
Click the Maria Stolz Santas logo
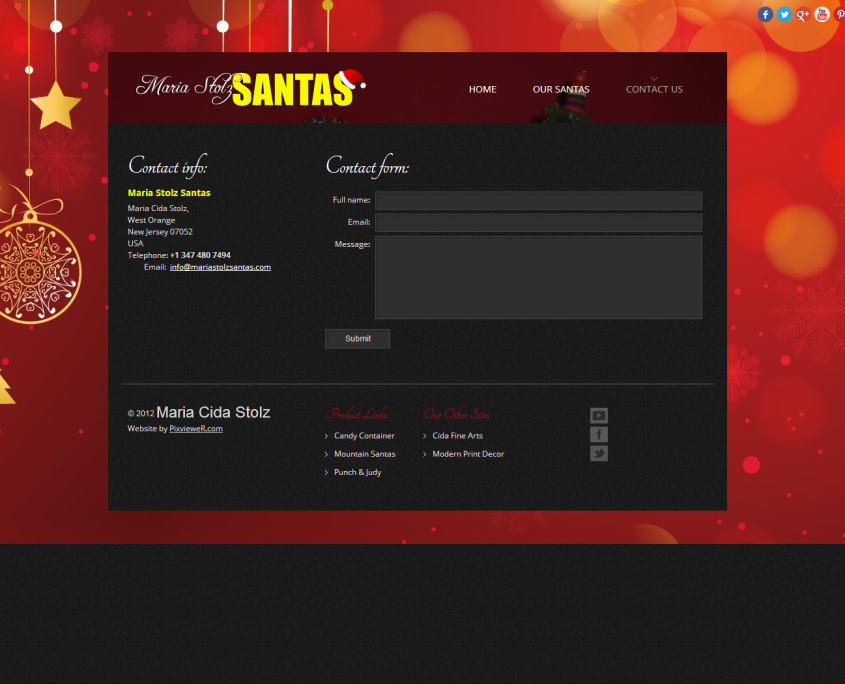point(250,88)
